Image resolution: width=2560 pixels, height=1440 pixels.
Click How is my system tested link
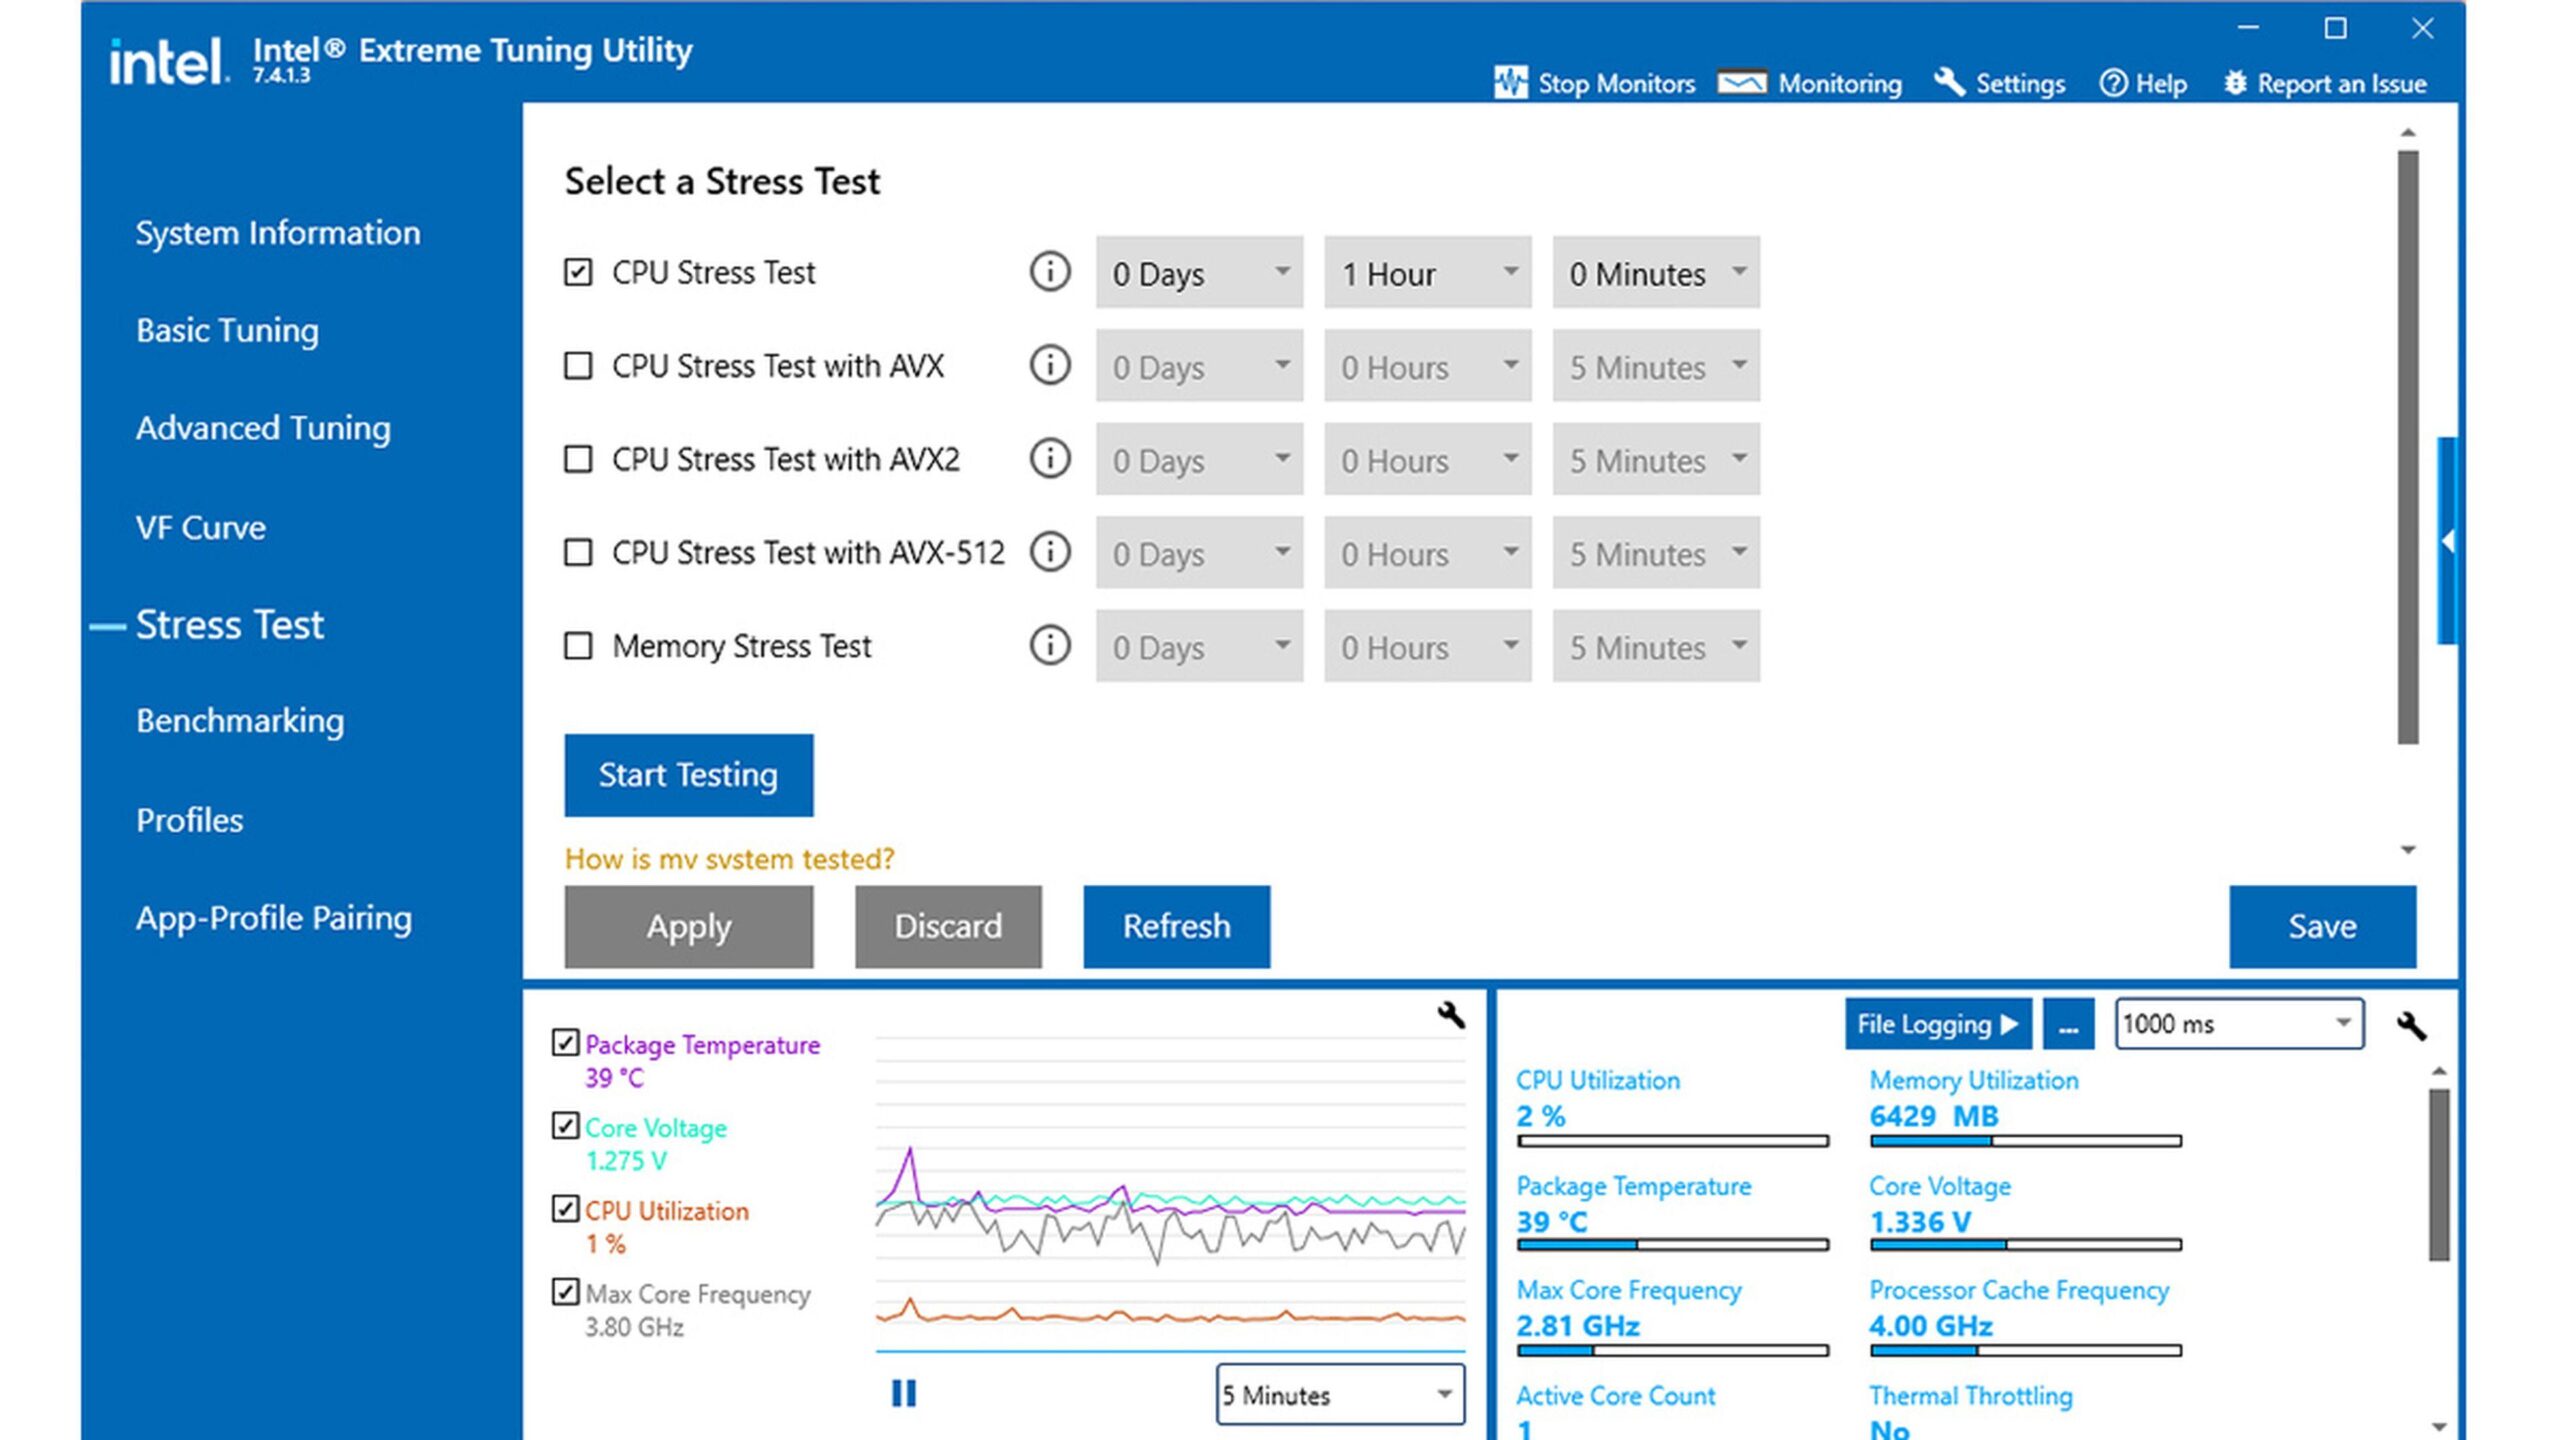point(729,859)
